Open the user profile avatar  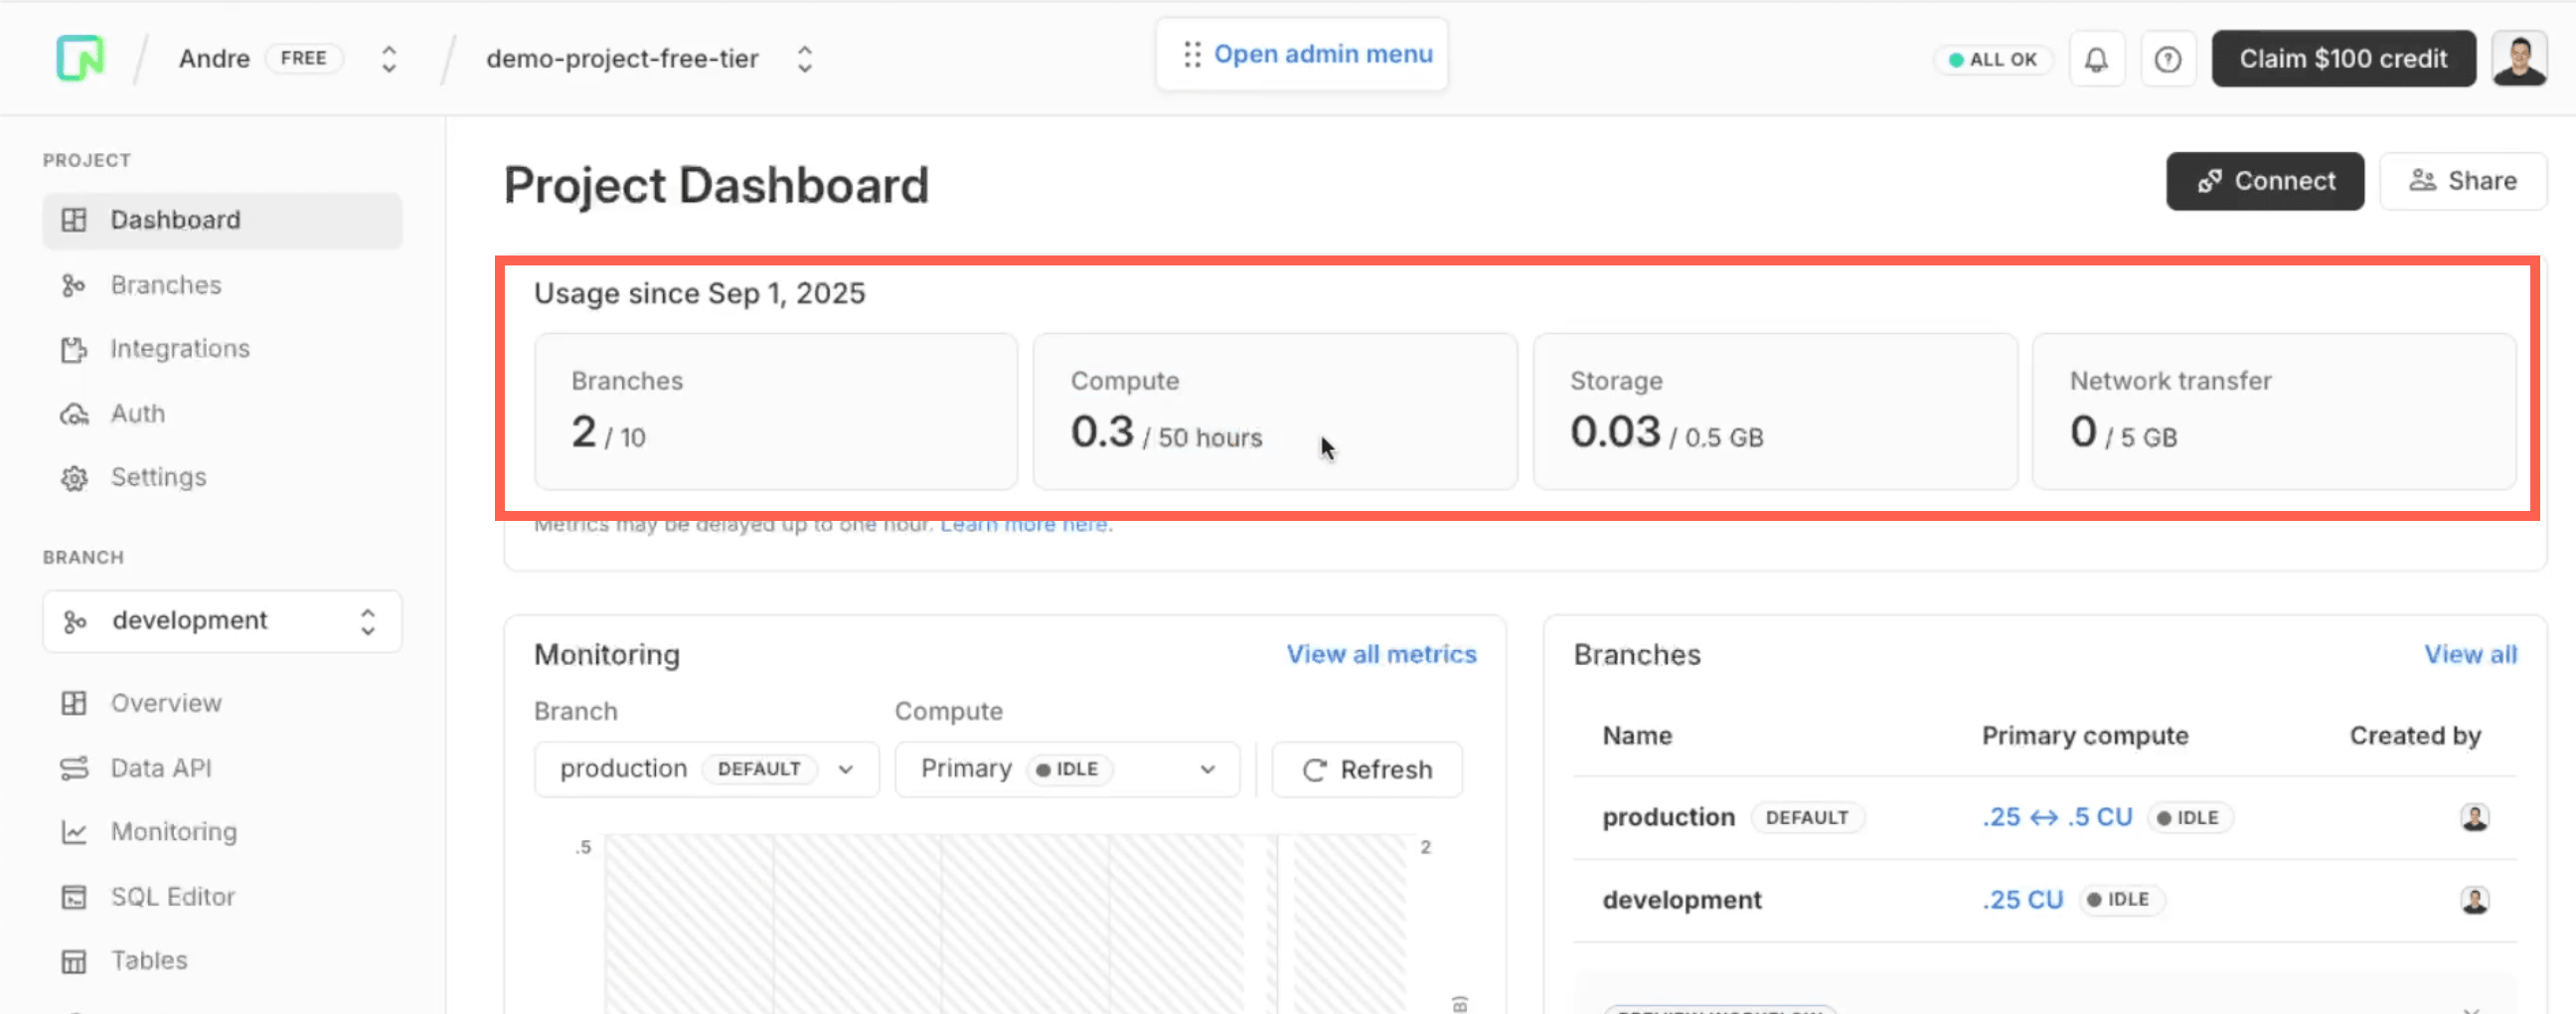(x=2518, y=60)
